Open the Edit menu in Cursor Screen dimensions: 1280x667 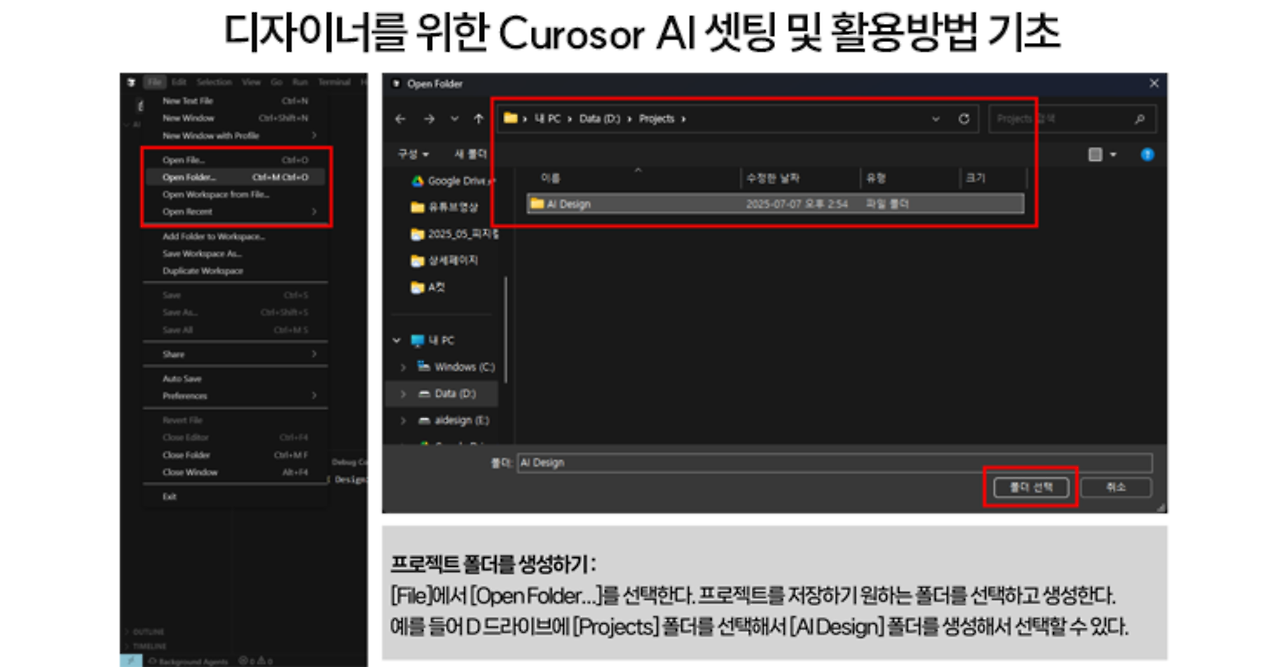[x=179, y=82]
